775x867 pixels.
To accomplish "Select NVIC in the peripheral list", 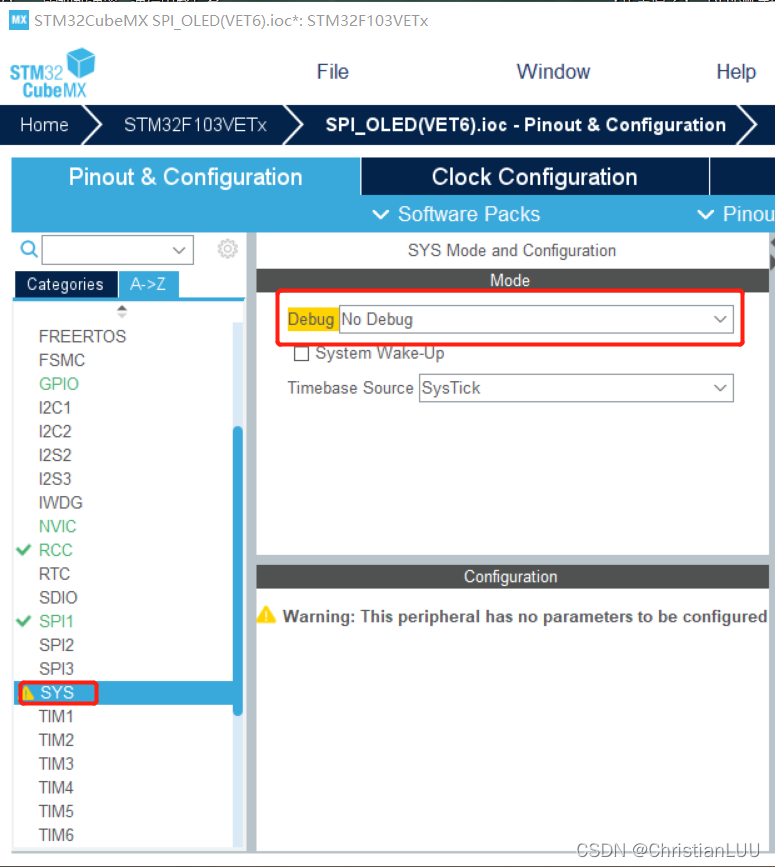I will coord(57,526).
